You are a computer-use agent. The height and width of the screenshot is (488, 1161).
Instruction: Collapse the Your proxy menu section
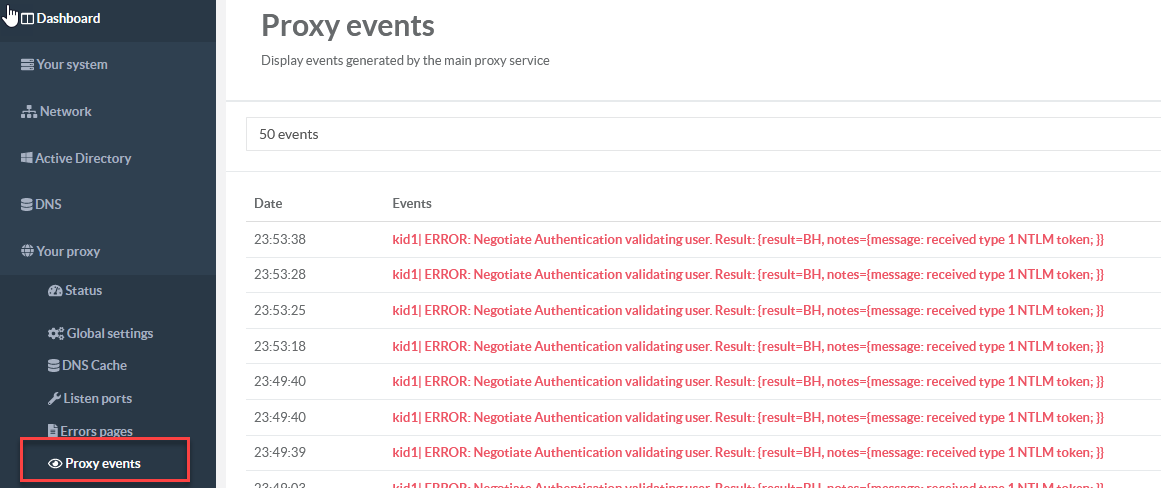68,252
